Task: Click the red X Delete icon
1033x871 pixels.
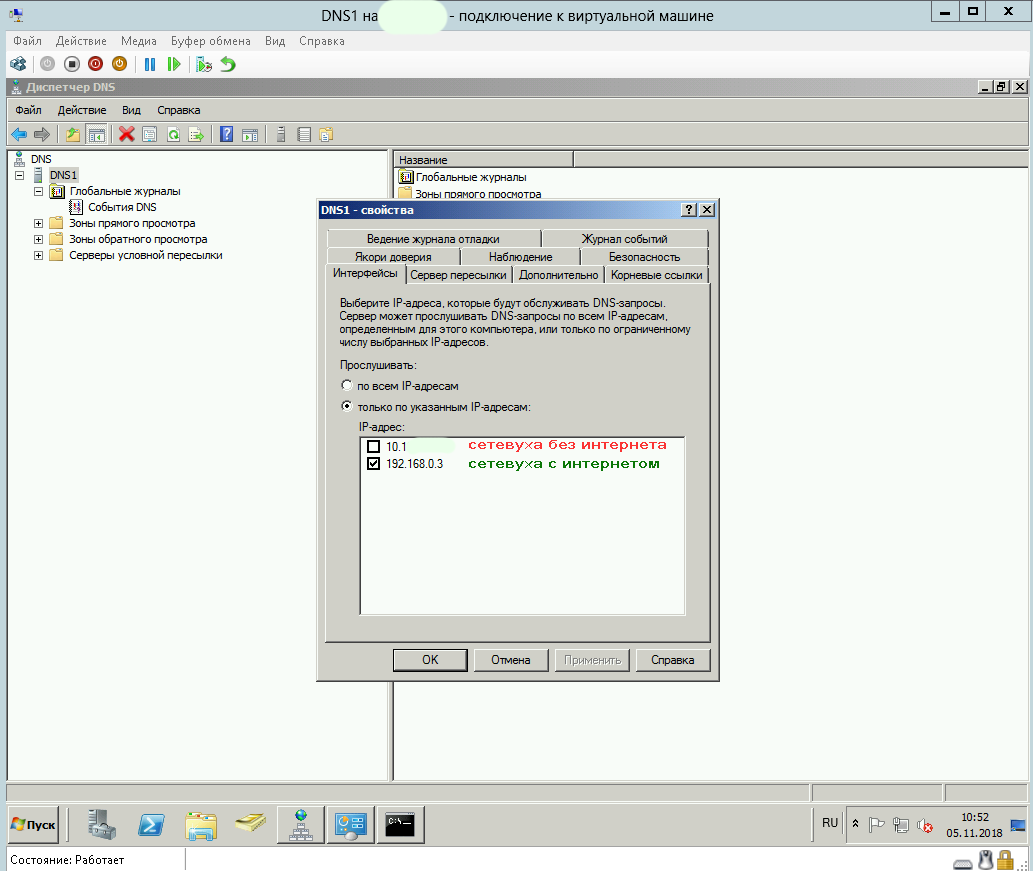Action: coord(126,134)
